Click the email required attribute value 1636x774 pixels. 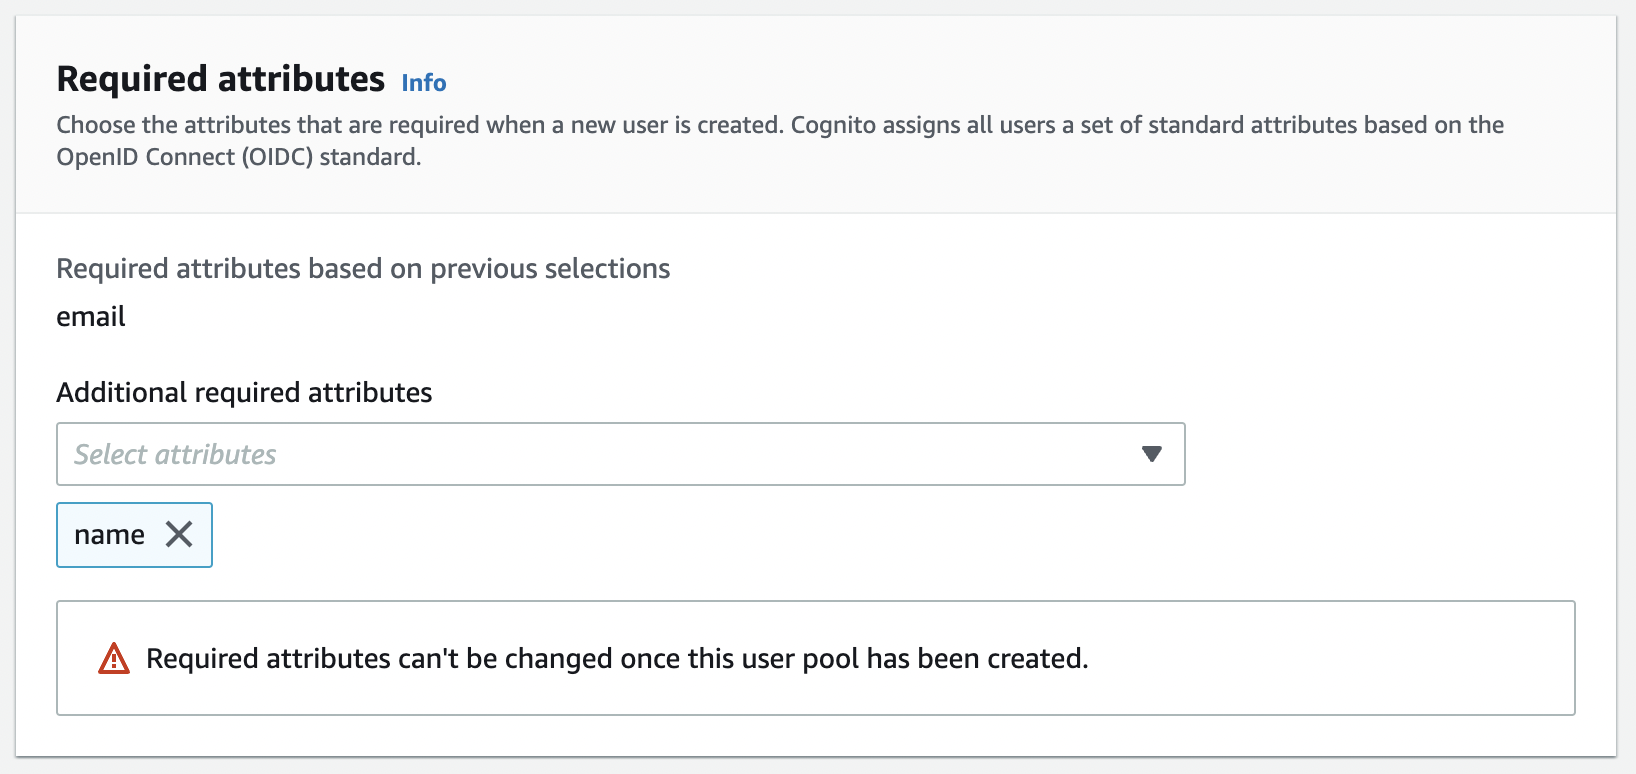[x=91, y=317]
